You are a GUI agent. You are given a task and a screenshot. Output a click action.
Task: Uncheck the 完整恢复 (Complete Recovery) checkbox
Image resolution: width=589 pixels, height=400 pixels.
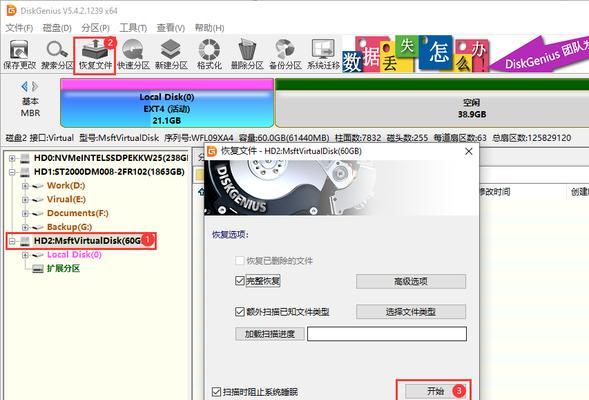[240, 281]
